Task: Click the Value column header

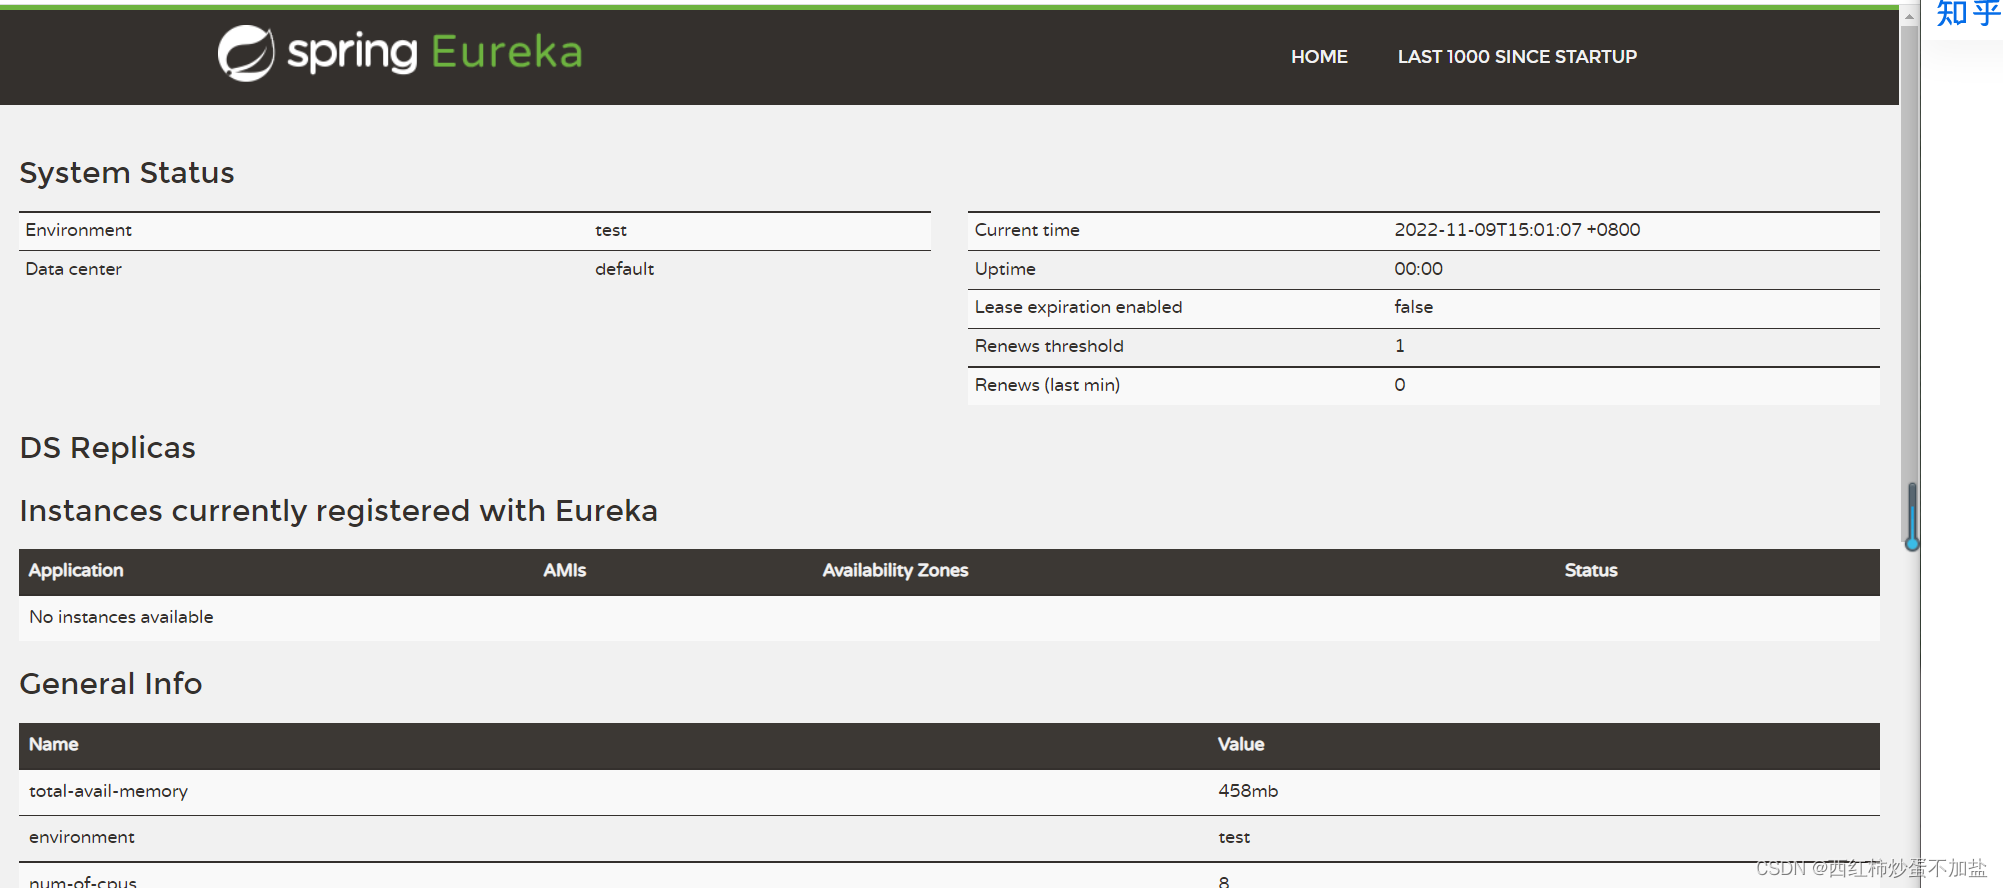Action: (x=1240, y=744)
